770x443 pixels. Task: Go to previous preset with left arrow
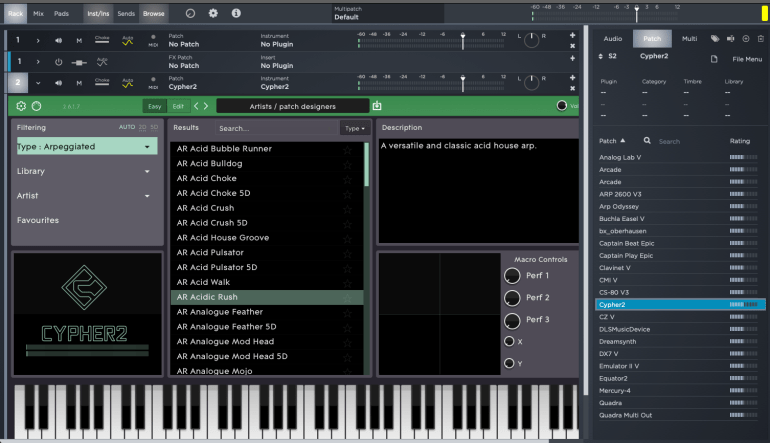point(196,106)
